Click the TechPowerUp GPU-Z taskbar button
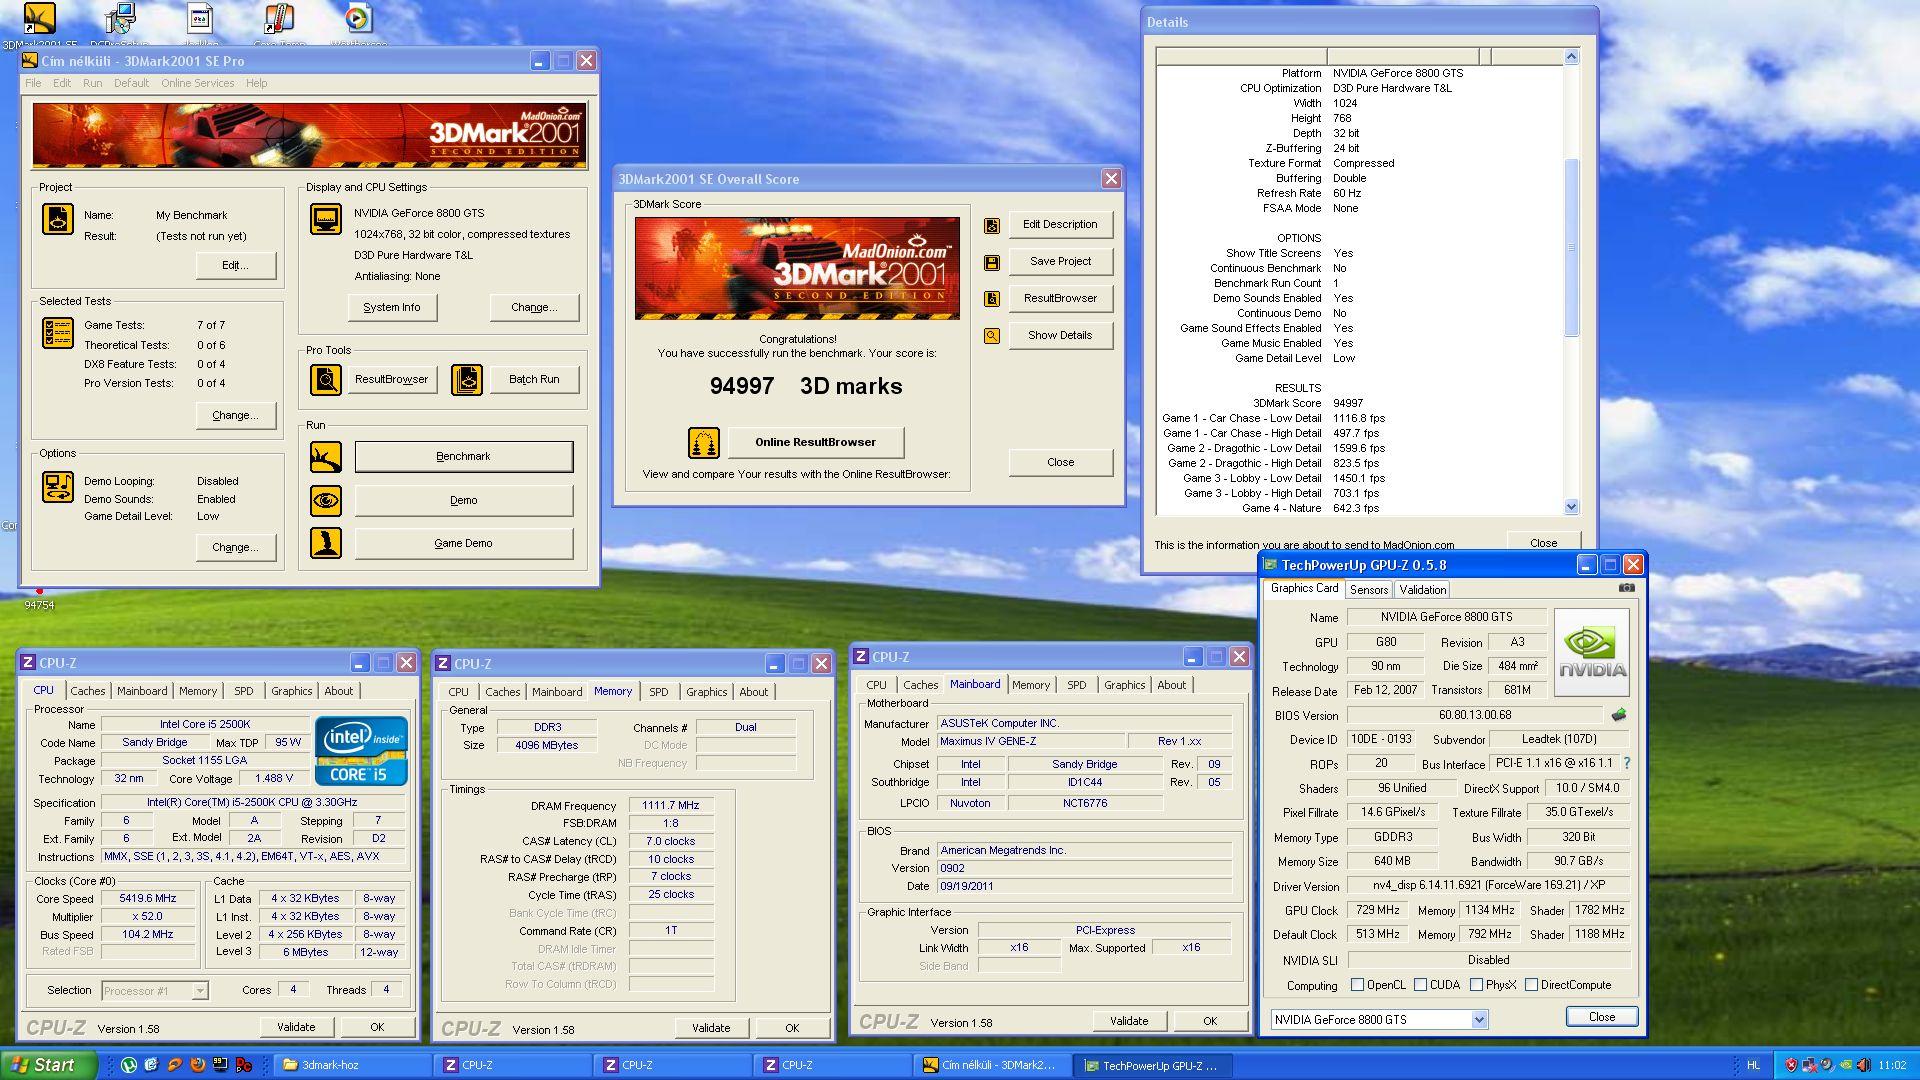This screenshot has height=1080, width=1920. (x=1152, y=1065)
